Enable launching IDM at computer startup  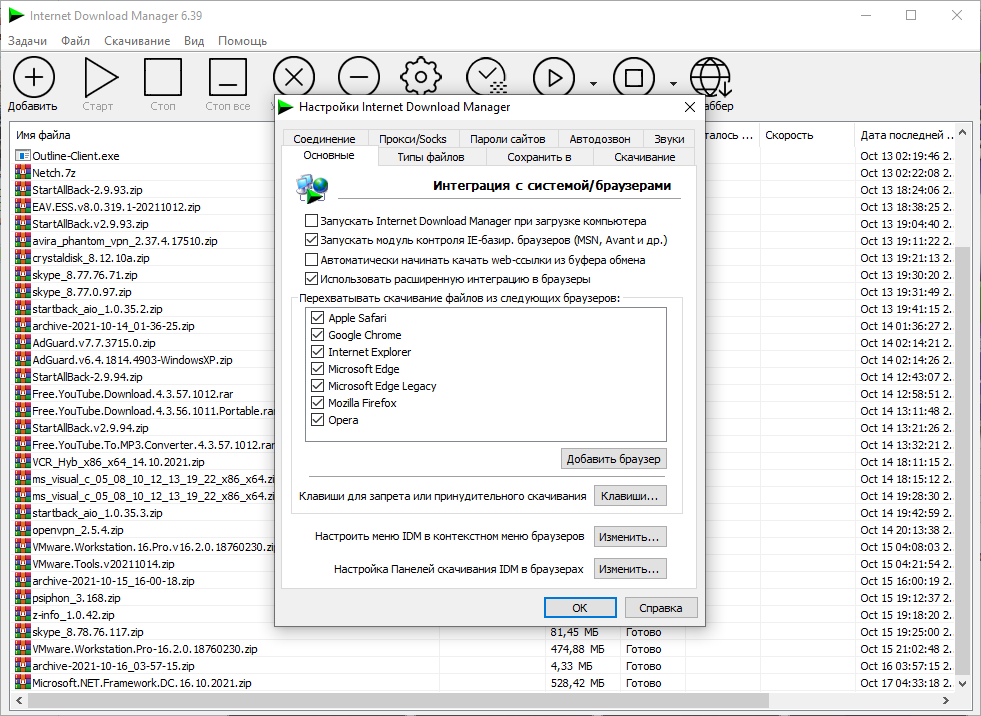[x=311, y=221]
